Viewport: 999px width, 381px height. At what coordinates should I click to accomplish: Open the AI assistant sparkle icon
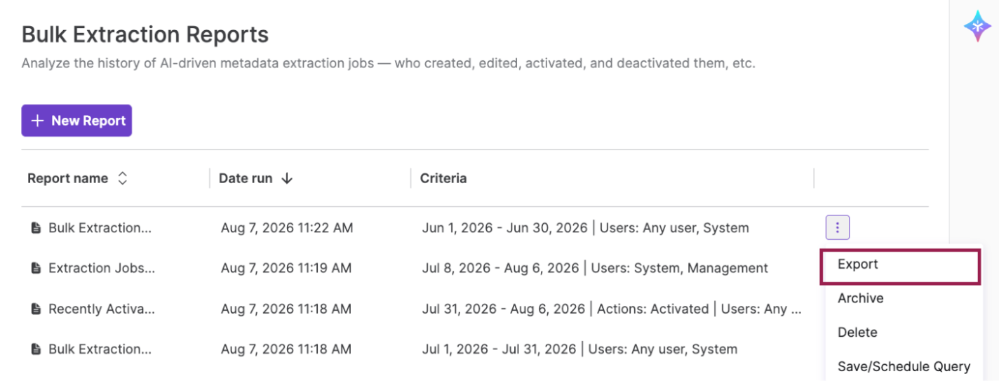coord(977,27)
